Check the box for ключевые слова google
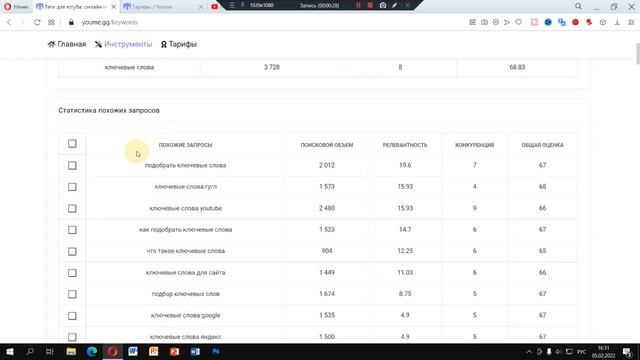 [x=72, y=316]
